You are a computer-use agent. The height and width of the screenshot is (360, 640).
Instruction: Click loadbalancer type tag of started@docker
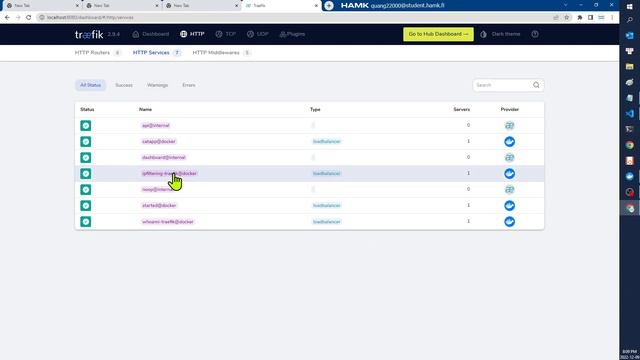point(327,205)
